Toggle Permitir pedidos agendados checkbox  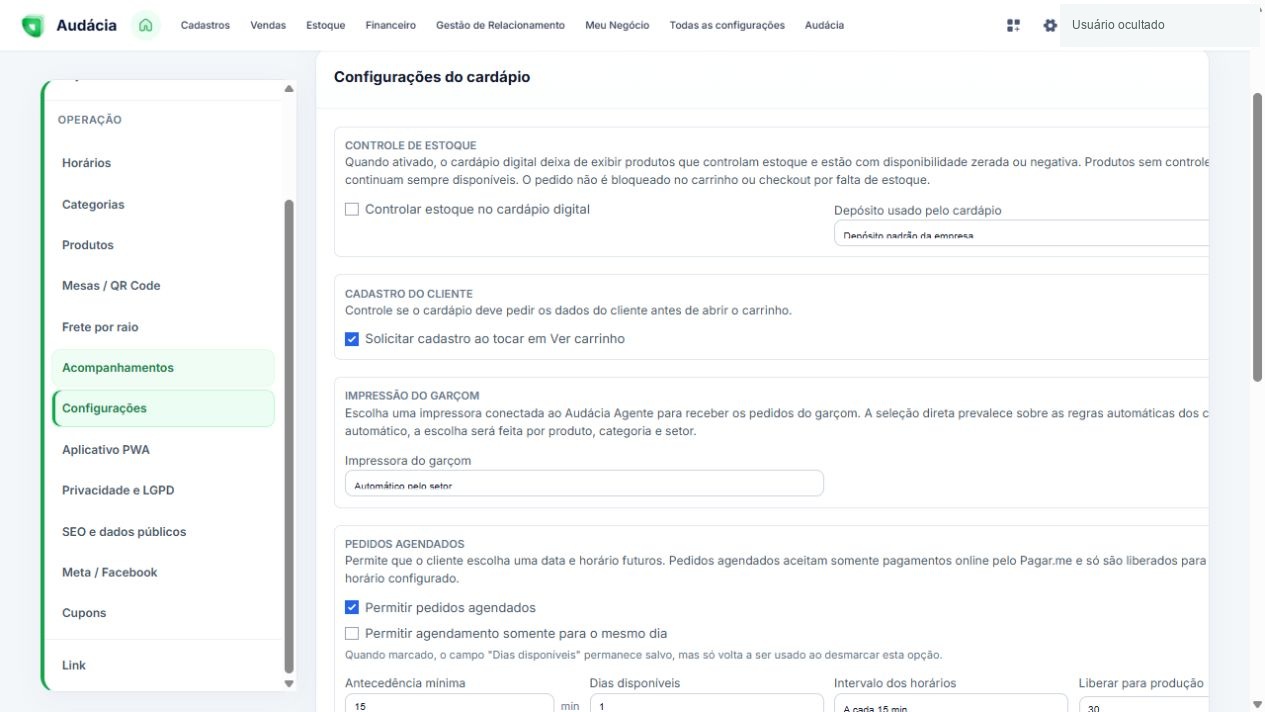(x=352, y=607)
